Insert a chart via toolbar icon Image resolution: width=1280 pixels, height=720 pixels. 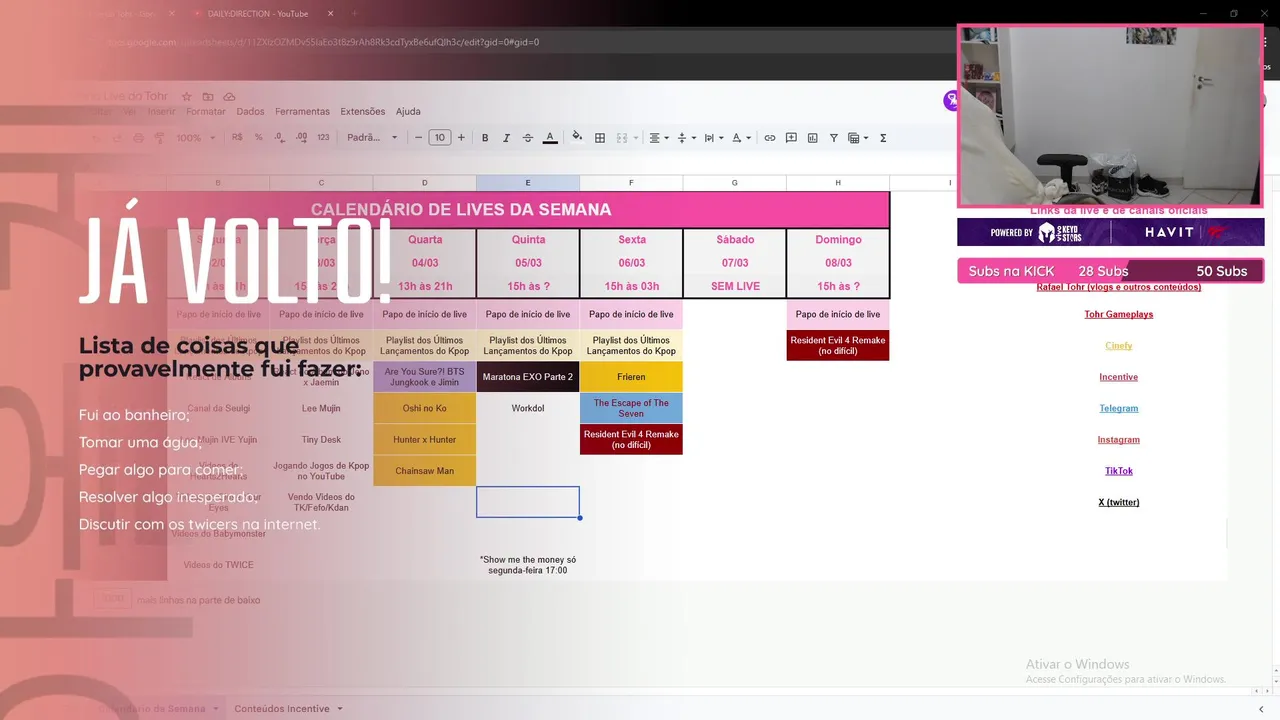[x=812, y=138]
